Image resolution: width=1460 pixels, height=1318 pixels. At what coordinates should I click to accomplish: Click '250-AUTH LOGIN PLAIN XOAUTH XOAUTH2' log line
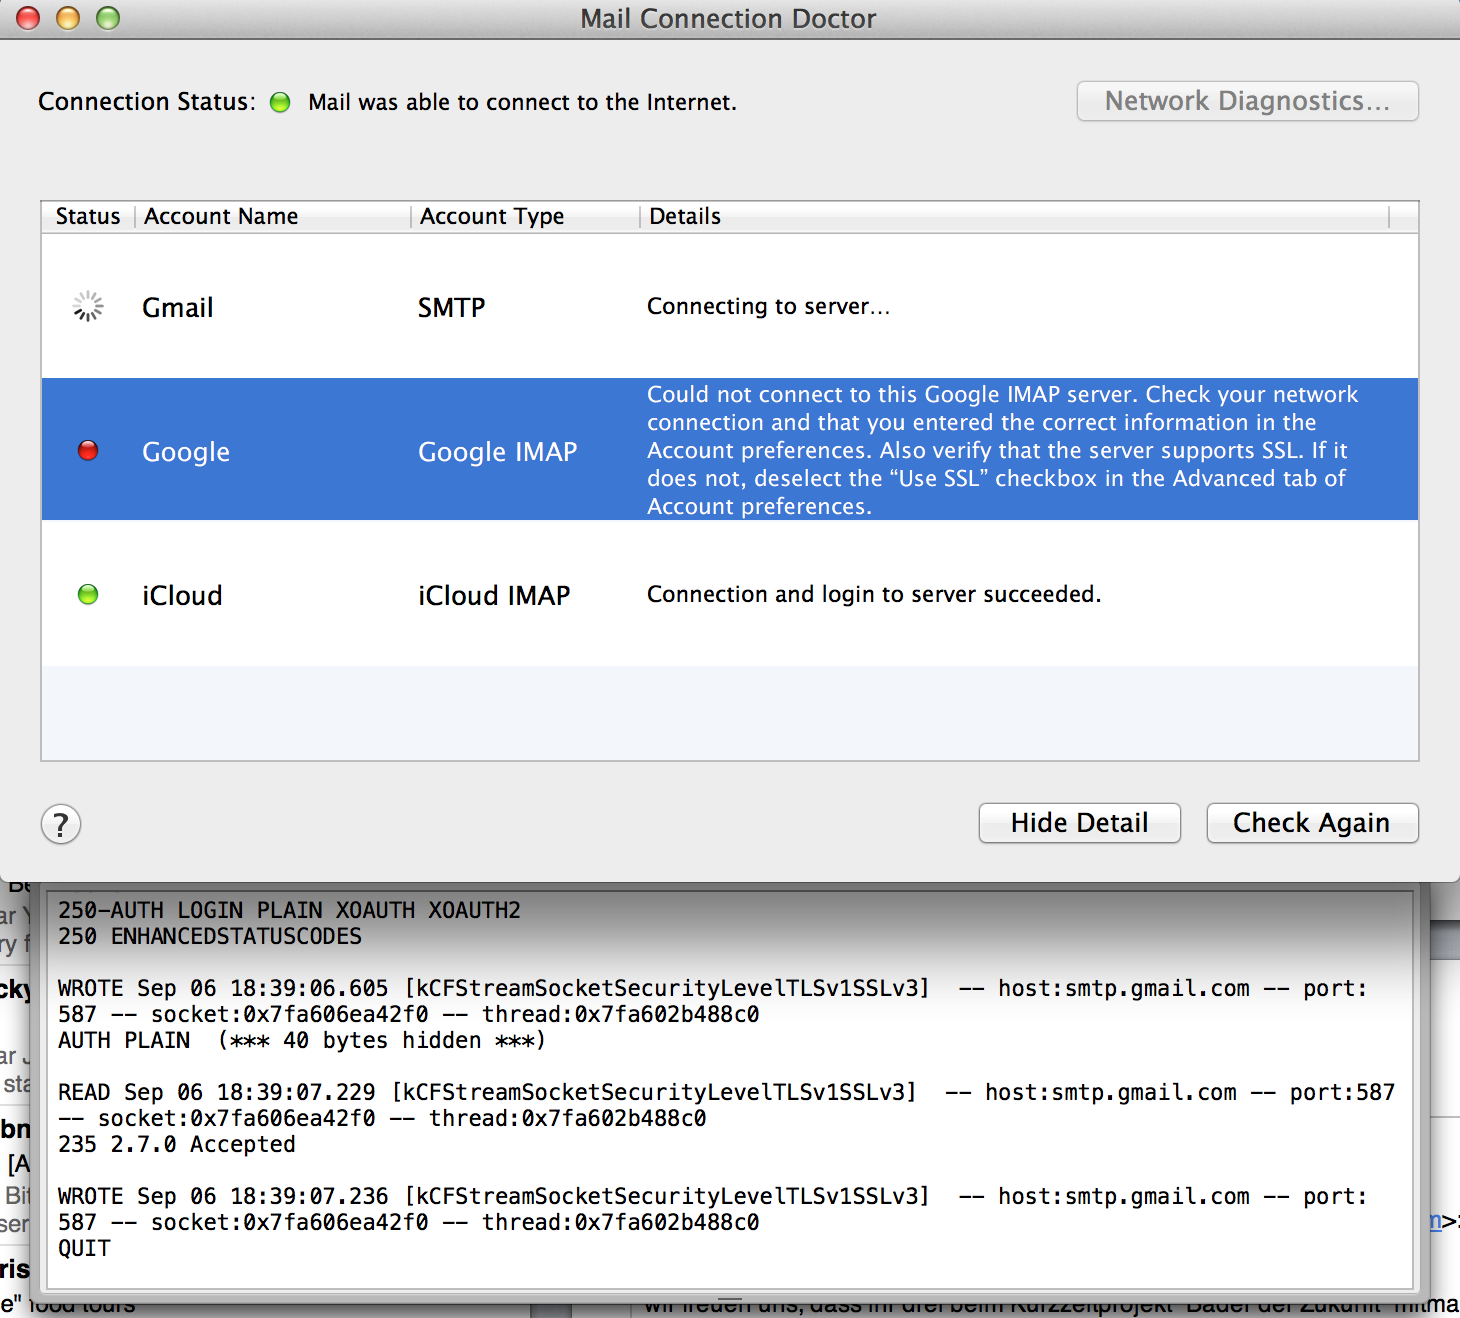(x=289, y=910)
